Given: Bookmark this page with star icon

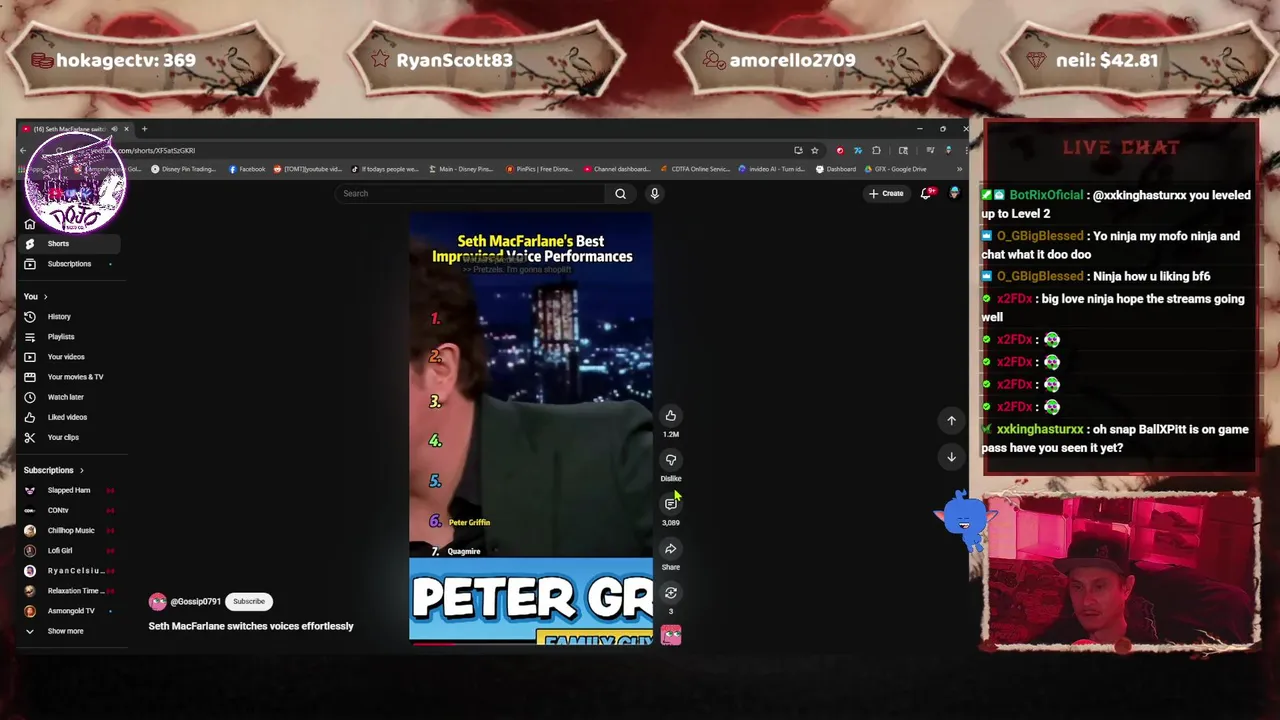Looking at the screenshot, I should [815, 150].
